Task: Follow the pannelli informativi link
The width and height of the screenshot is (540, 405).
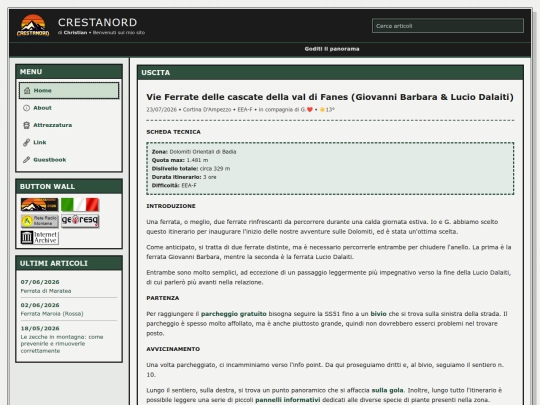Action: [288, 400]
